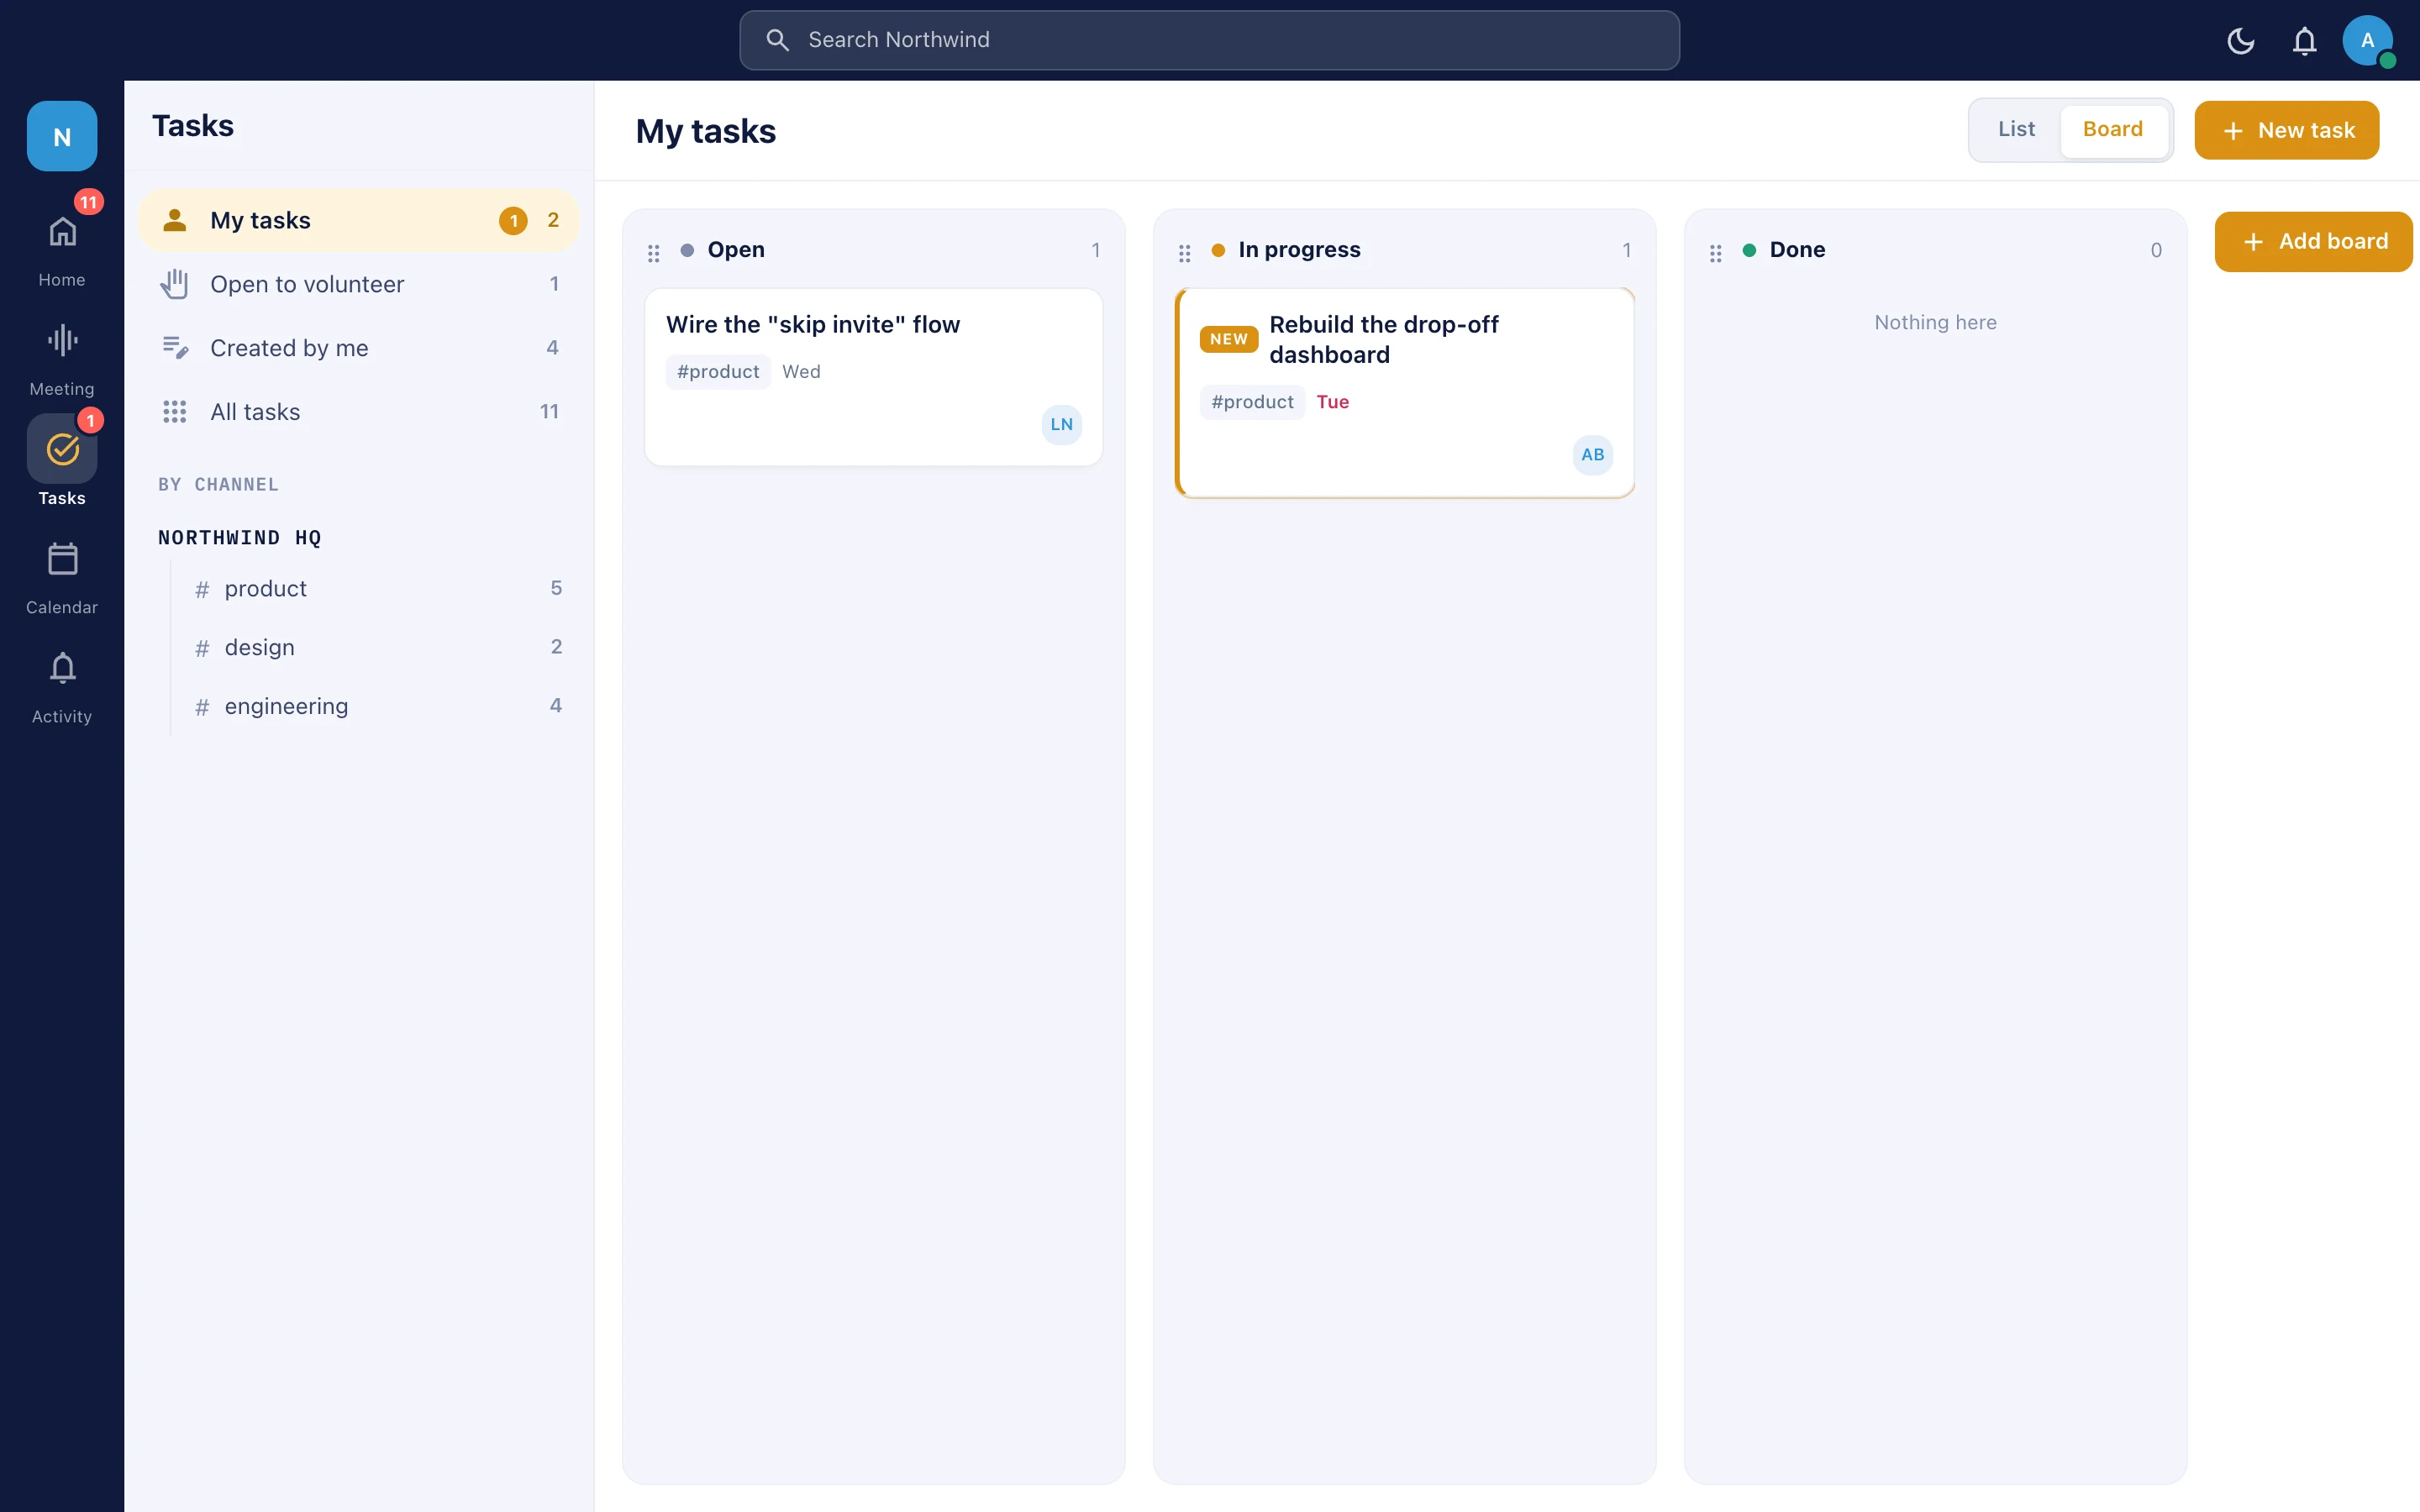Viewport: 2420px width, 1512px height.
Task: Click the raised hand volunteer icon
Action: [174, 284]
